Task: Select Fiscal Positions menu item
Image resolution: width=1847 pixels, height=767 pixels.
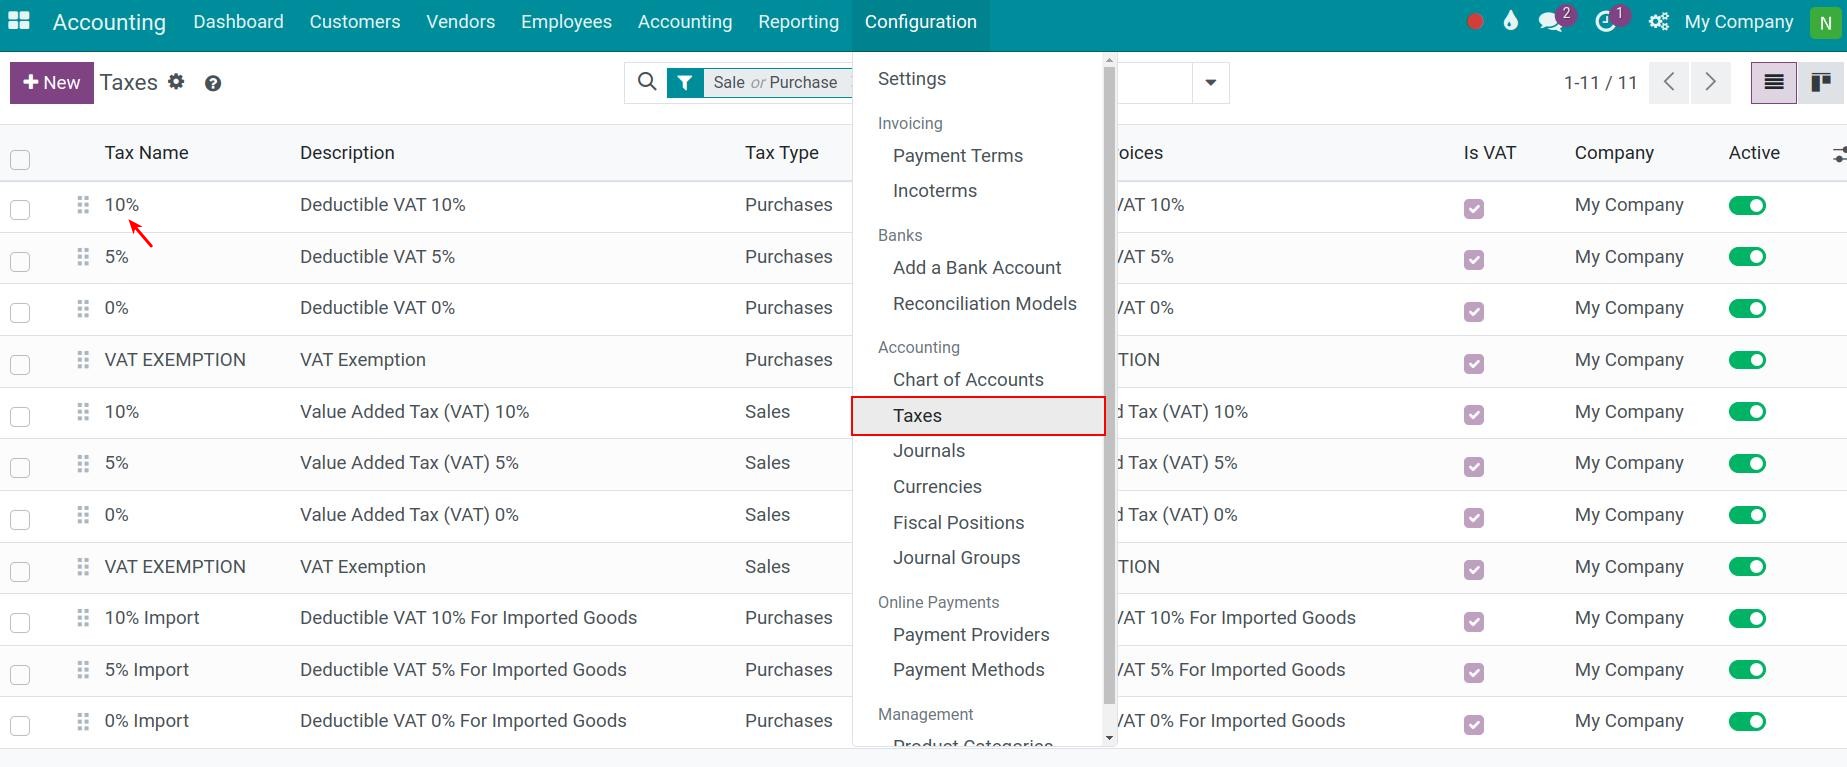Action: tap(958, 523)
